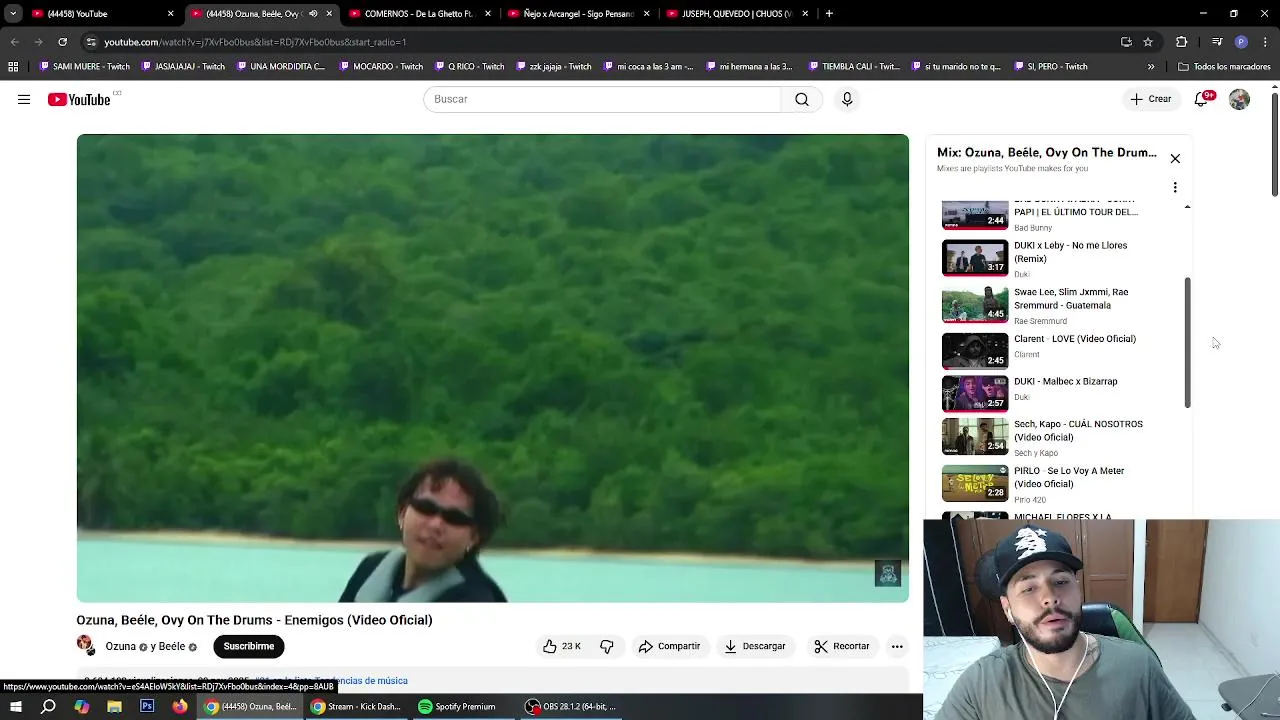The width and height of the screenshot is (1280, 720).
Task: Click the Guatemala video thumbnail
Action: [x=975, y=304]
